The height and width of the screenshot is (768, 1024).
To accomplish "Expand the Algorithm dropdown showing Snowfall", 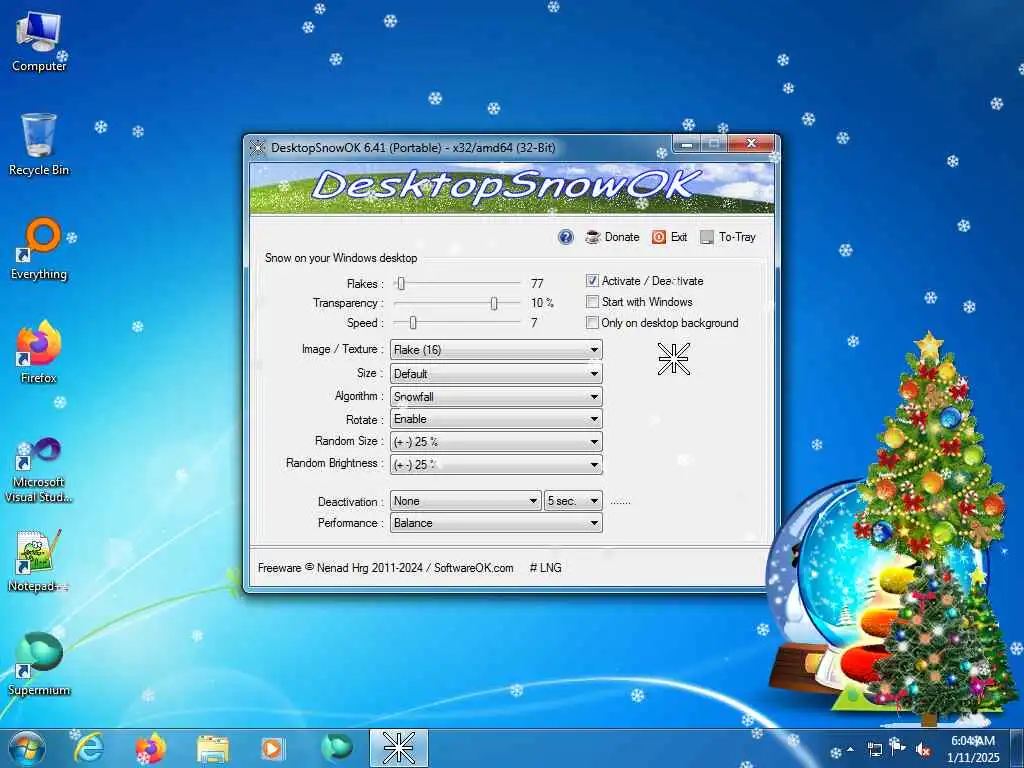I will point(496,396).
